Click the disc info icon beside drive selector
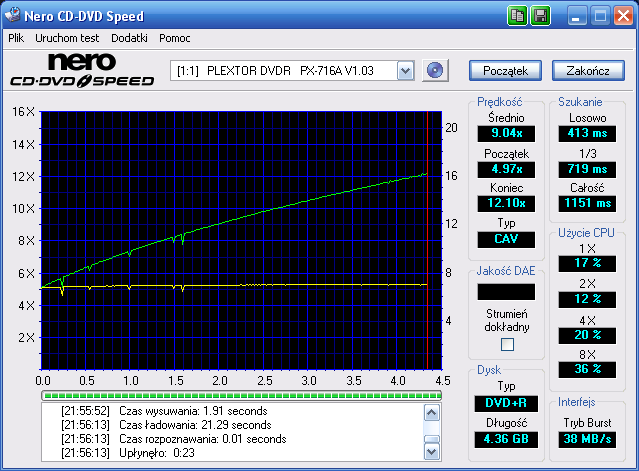Screen dimensions: 639x471 [435, 70]
